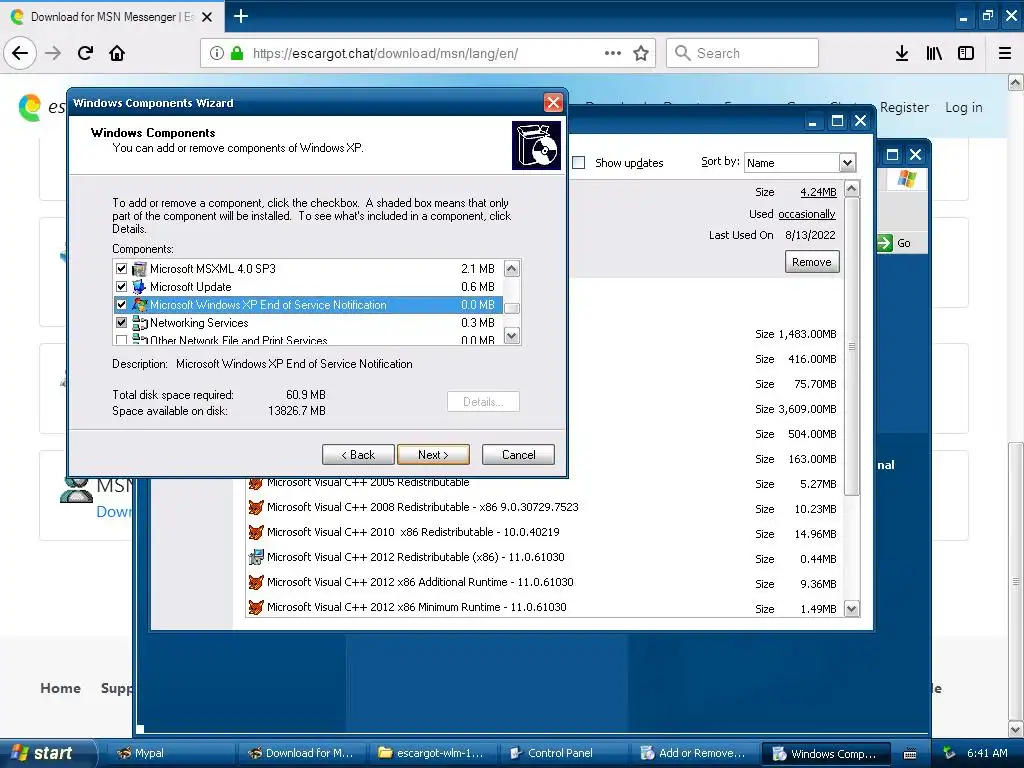1024x768 pixels.
Task: Click the Back button in the wizard
Action: (x=358, y=455)
